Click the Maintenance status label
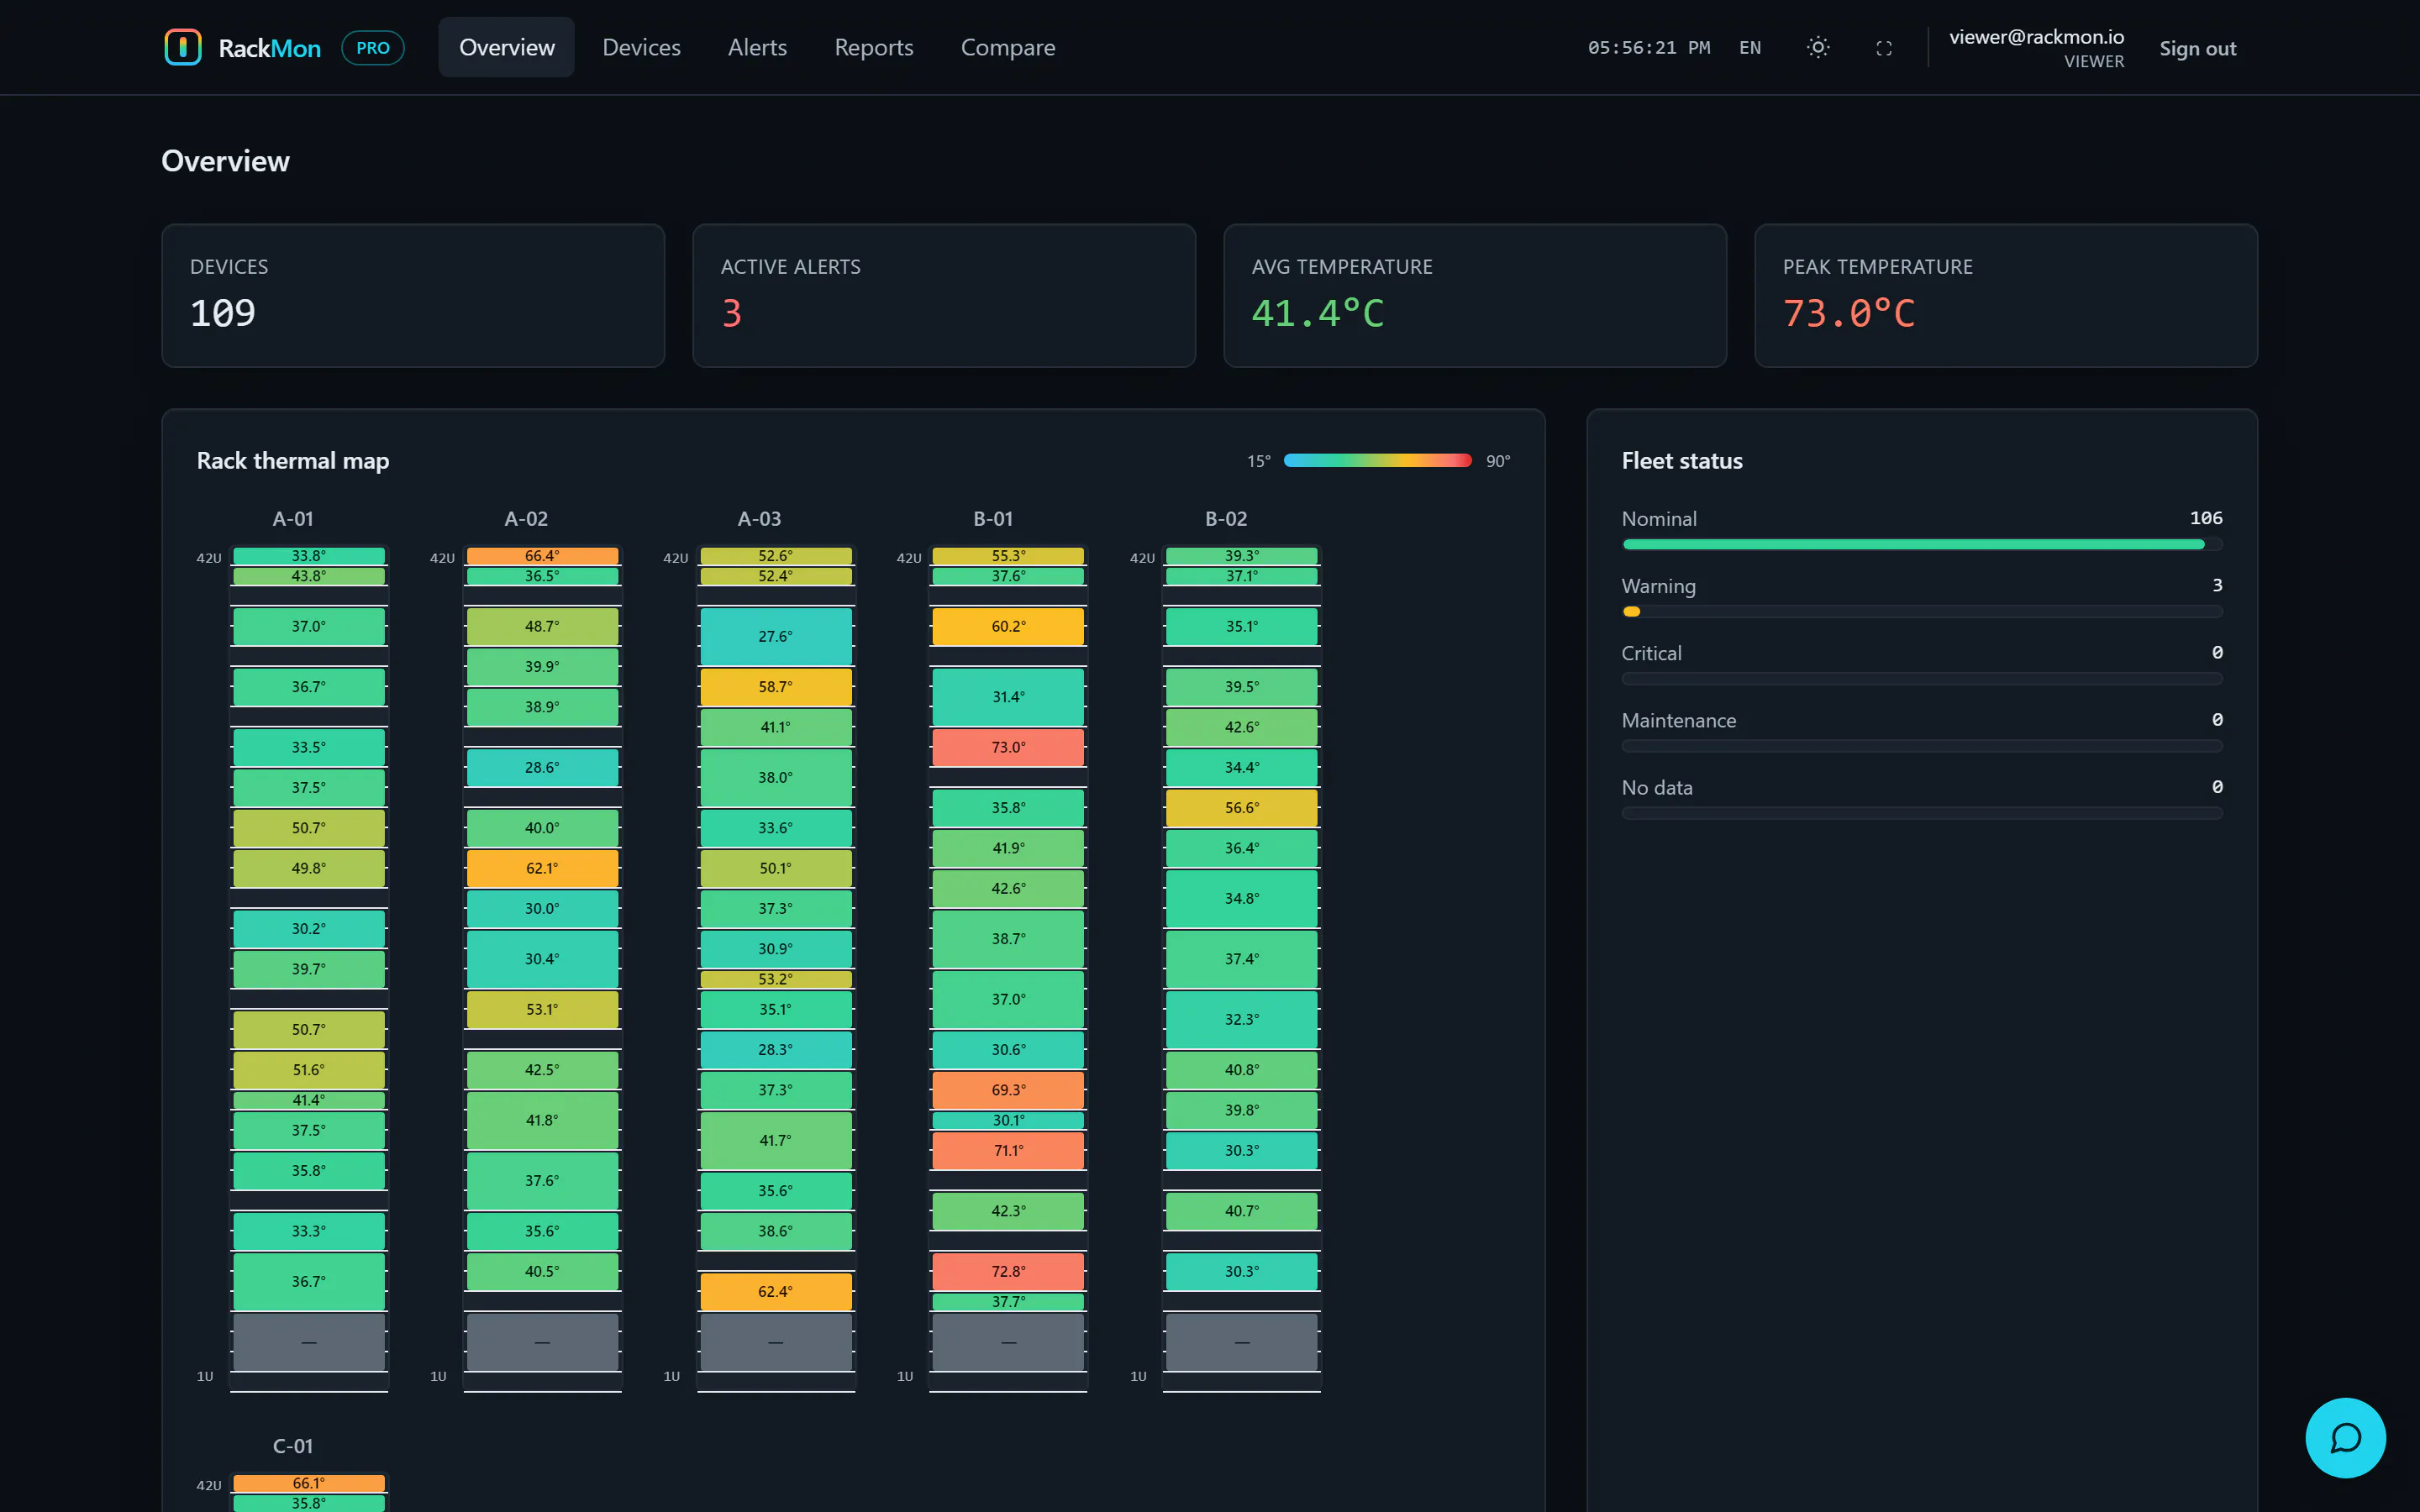The width and height of the screenshot is (2420, 1512). (x=1678, y=720)
